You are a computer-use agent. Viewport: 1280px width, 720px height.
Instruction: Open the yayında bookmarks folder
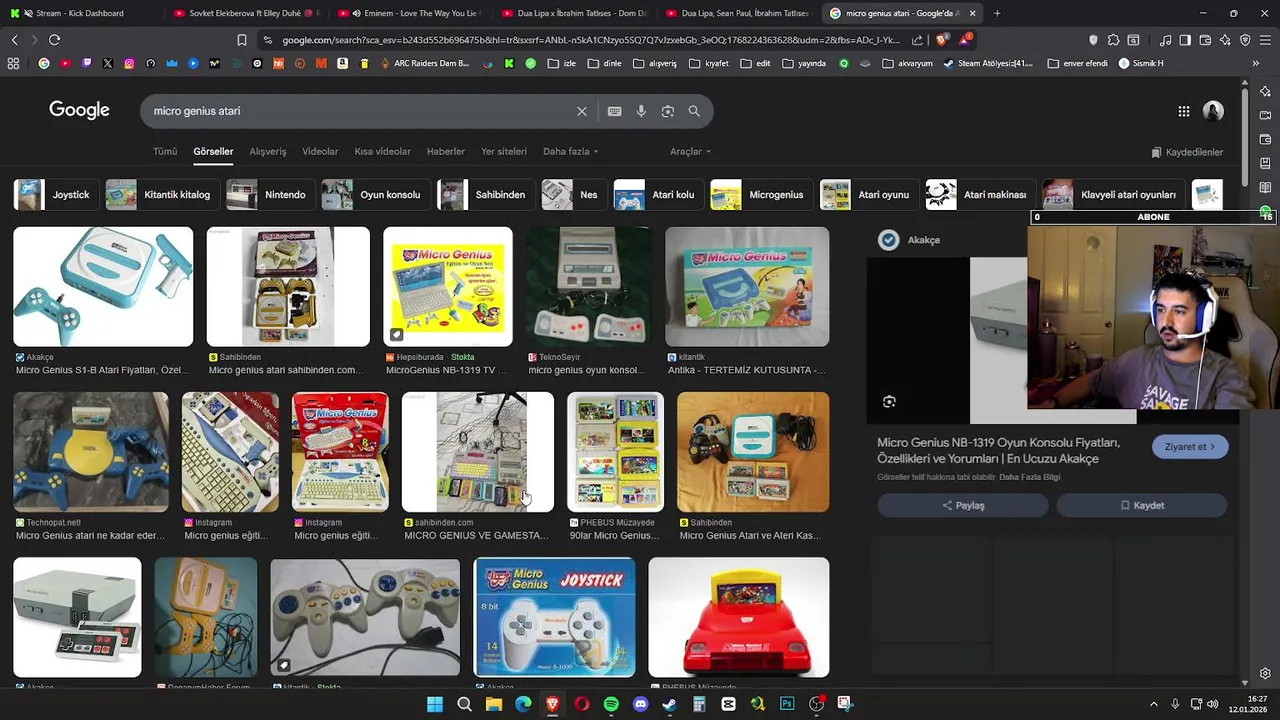click(x=804, y=63)
